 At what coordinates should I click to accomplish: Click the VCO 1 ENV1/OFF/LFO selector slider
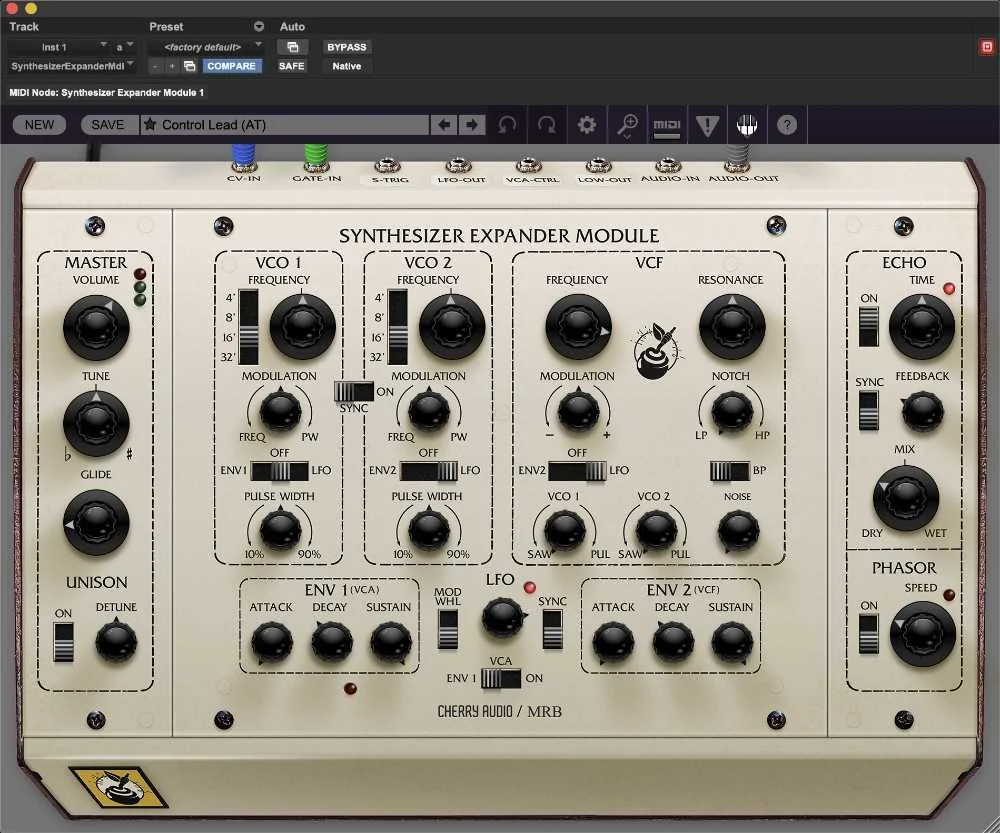pyautogui.click(x=279, y=471)
